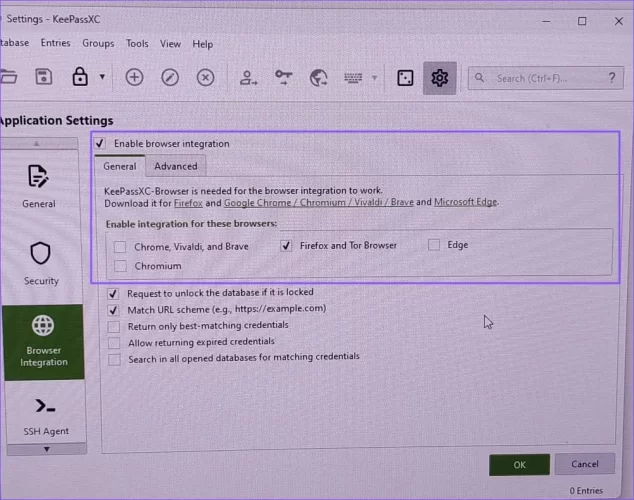The height and width of the screenshot is (500, 634).
Task: Open the Groups menu
Action: (98, 44)
